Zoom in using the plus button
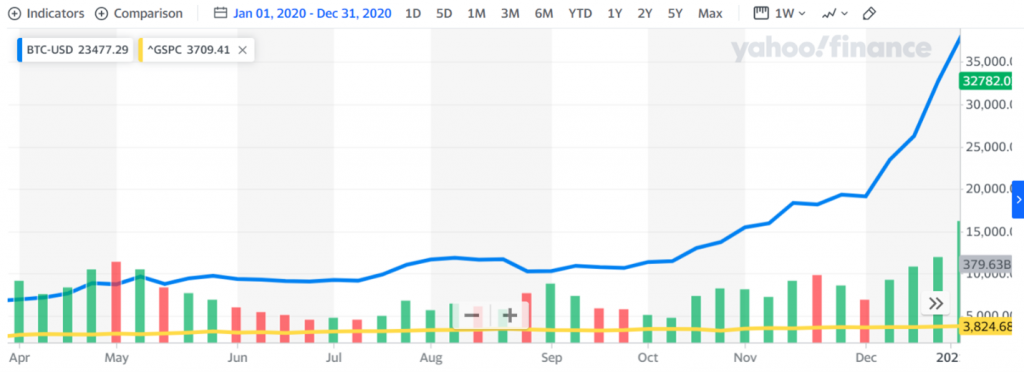This screenshot has width=1024, height=372. 509,316
